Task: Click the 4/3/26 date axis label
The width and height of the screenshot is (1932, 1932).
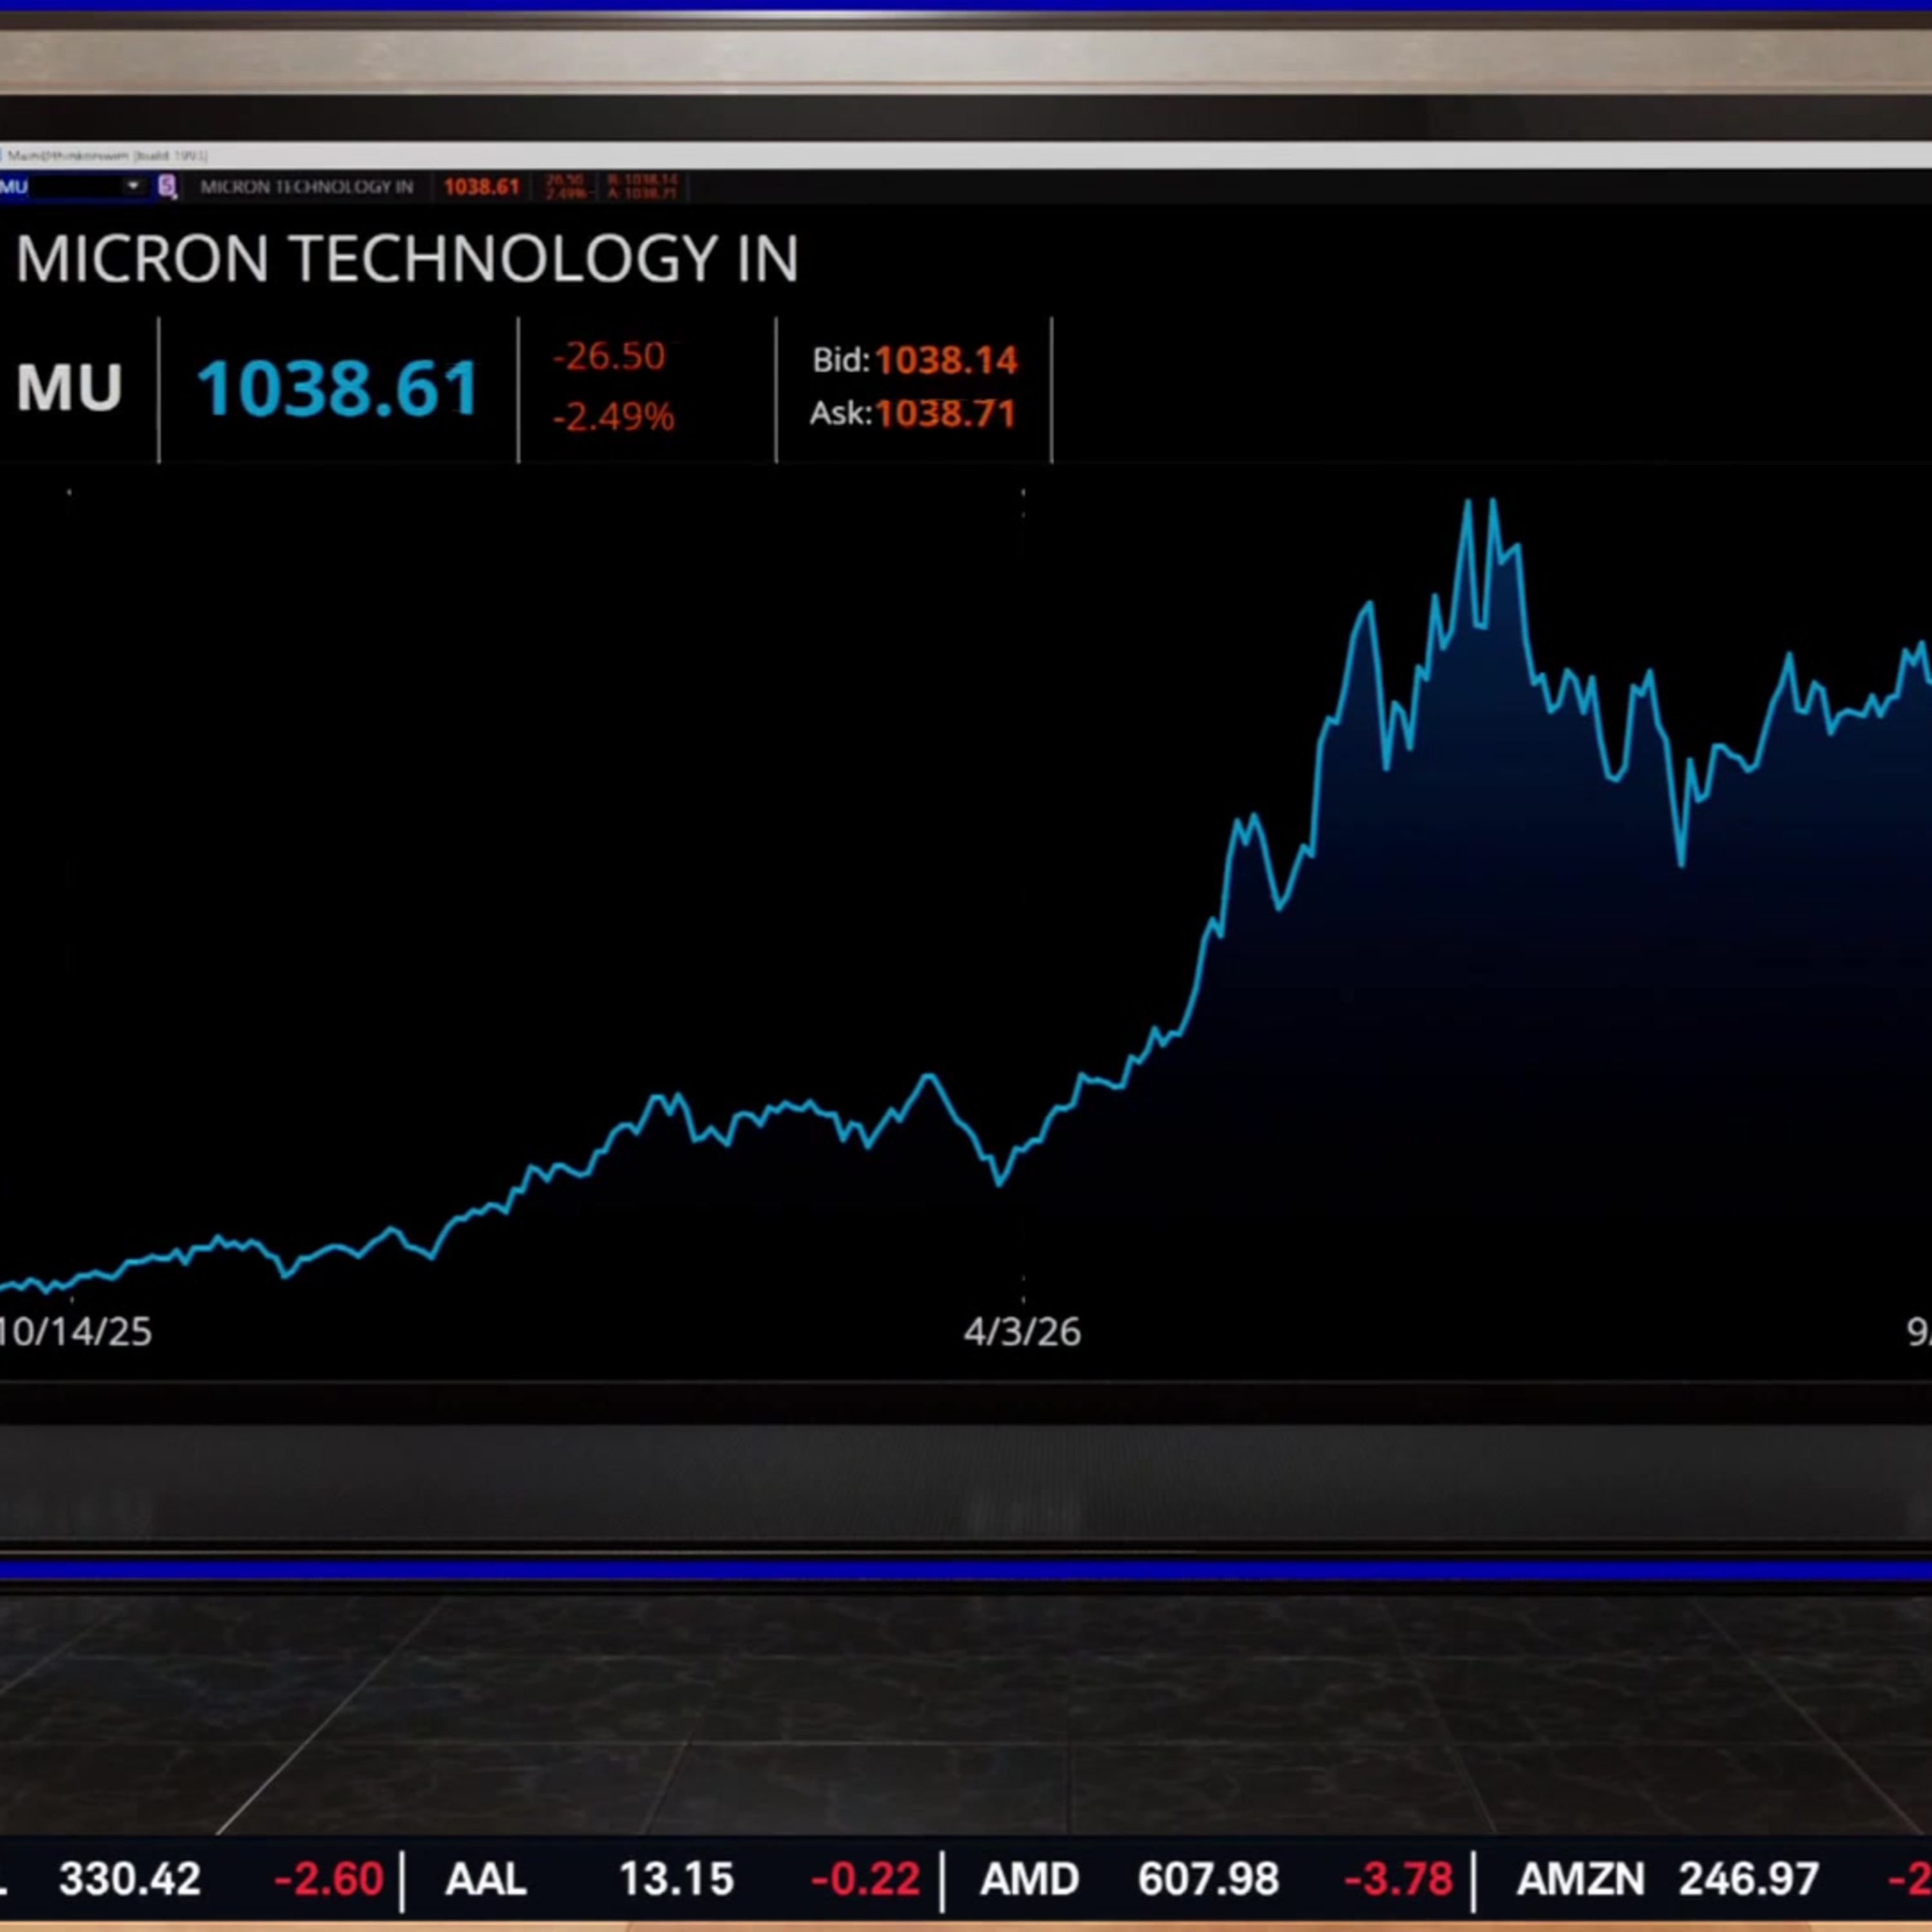Action: tap(1022, 1332)
